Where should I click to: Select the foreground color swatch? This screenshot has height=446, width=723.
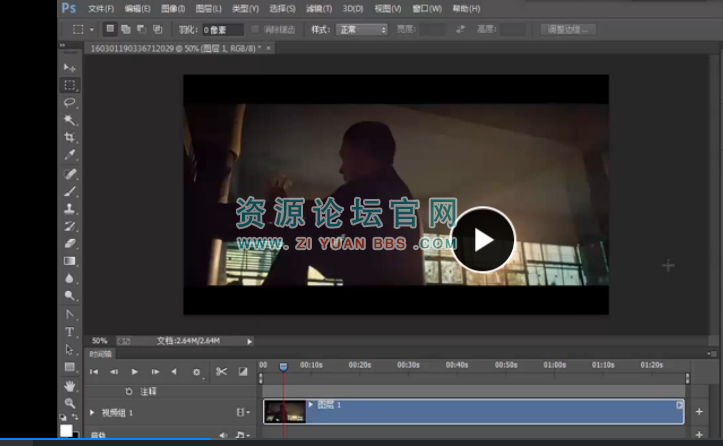[x=66, y=430]
